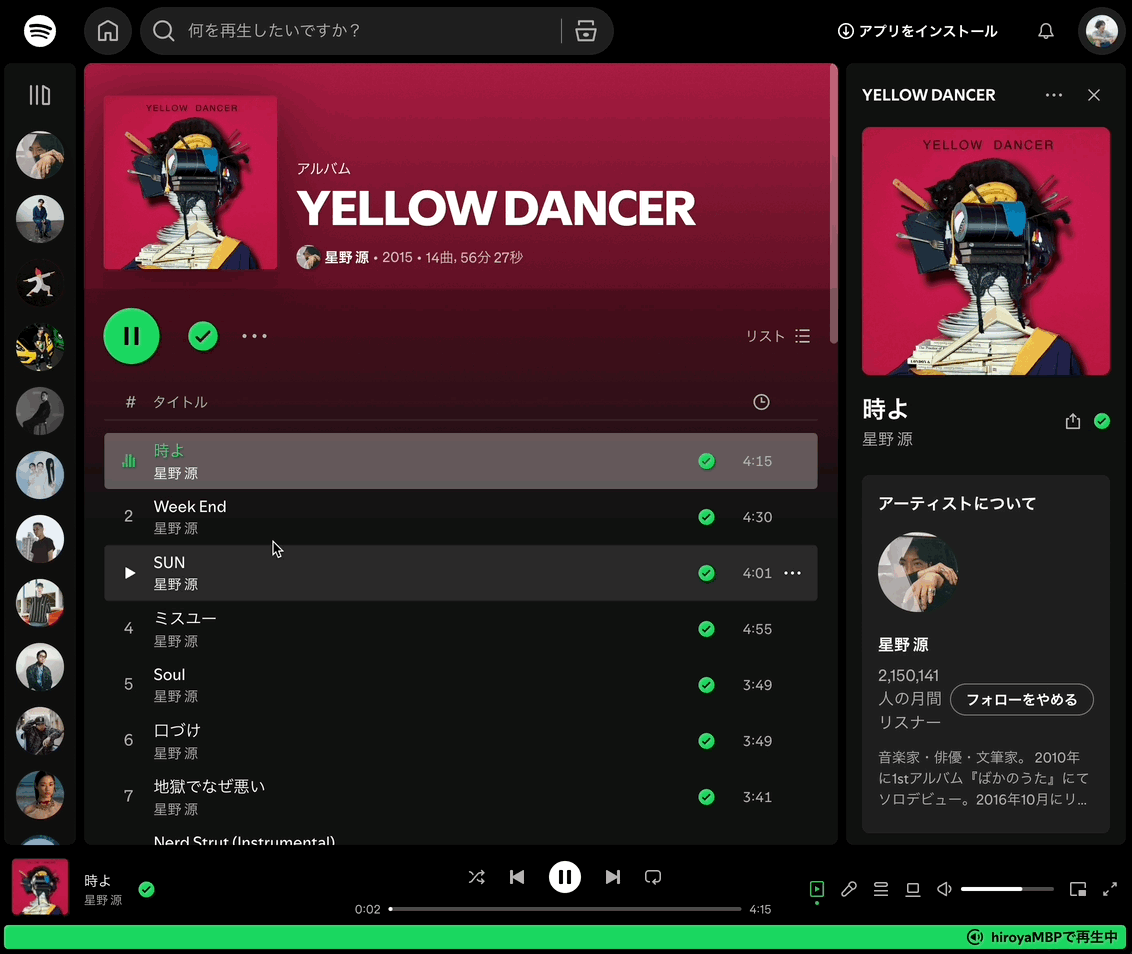Viewport: 1132px width, 954px height.
Task: Open 星野 源 artist name in about card
Action: (902, 645)
